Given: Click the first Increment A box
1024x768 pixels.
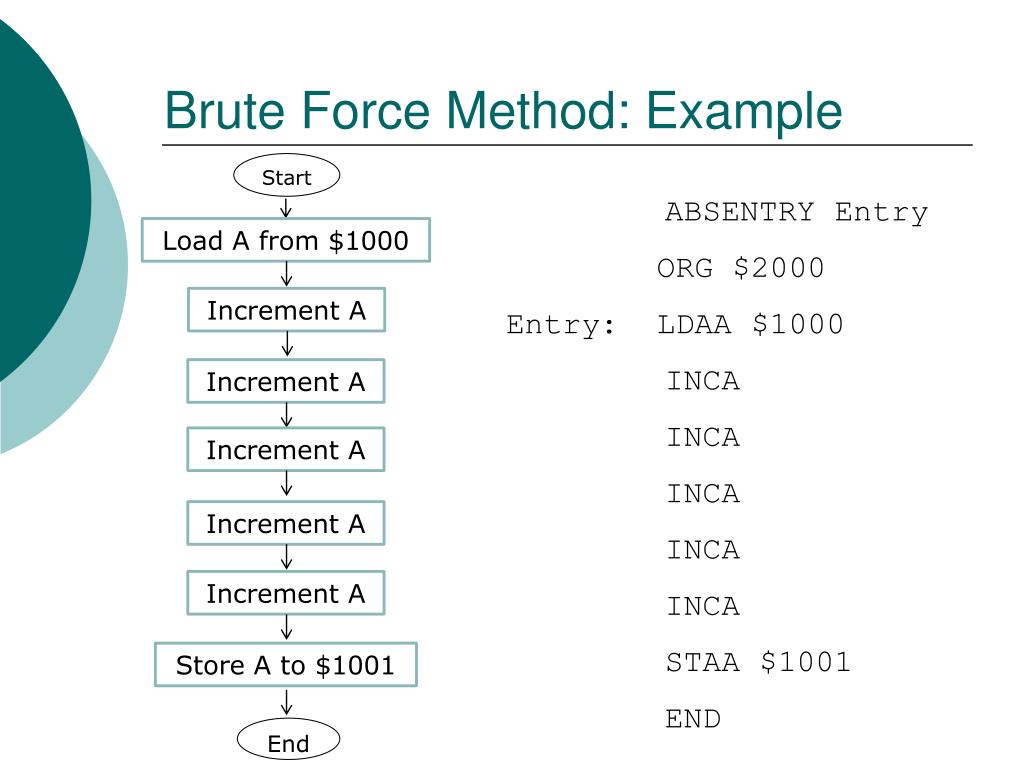Looking at the screenshot, I should pyautogui.click(x=286, y=310).
